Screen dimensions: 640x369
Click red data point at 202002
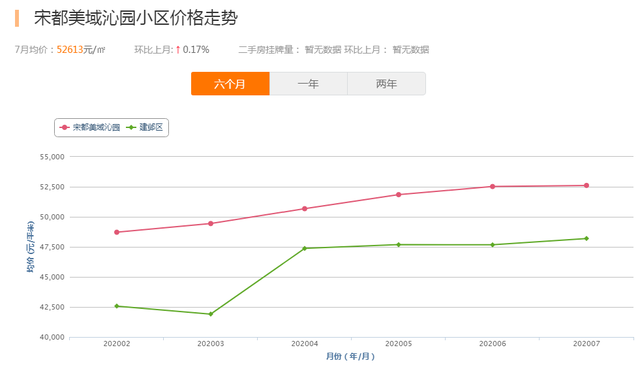tap(117, 232)
